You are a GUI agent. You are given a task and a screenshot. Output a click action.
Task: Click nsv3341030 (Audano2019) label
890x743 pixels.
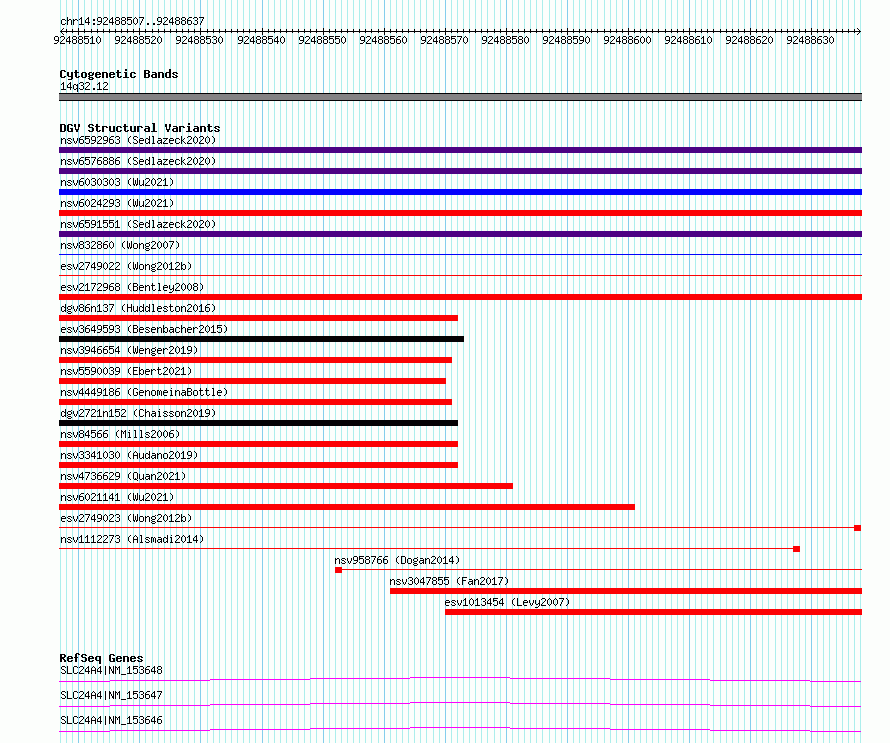129,455
